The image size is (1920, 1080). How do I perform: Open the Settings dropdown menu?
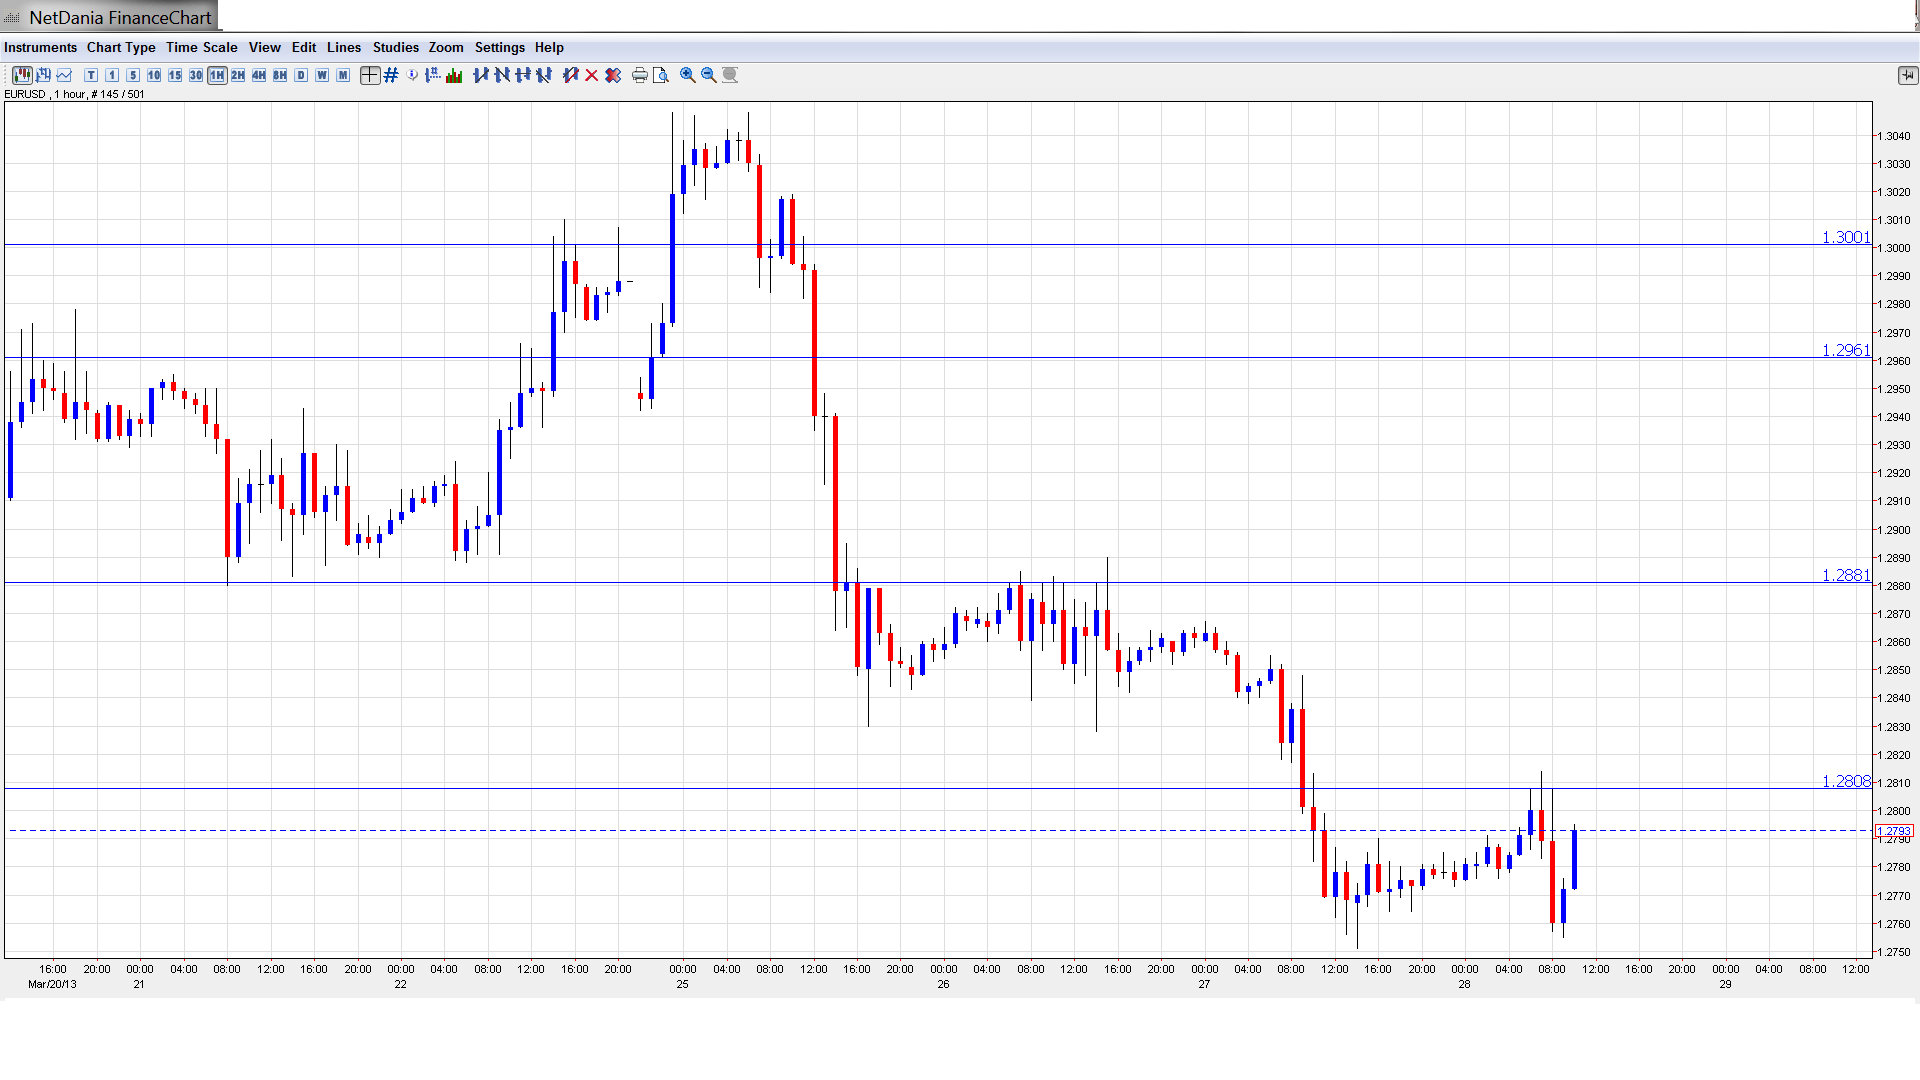tap(499, 47)
